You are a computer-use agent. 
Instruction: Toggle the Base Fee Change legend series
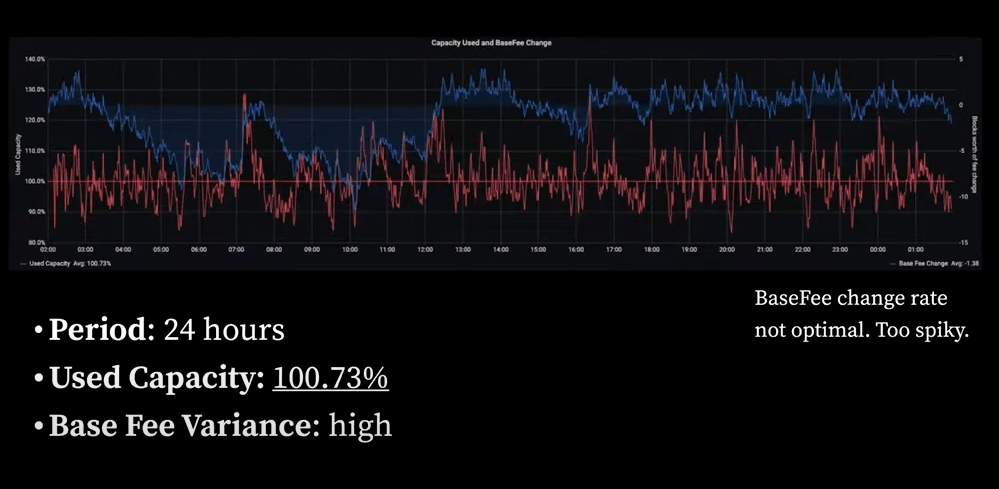[924, 263]
